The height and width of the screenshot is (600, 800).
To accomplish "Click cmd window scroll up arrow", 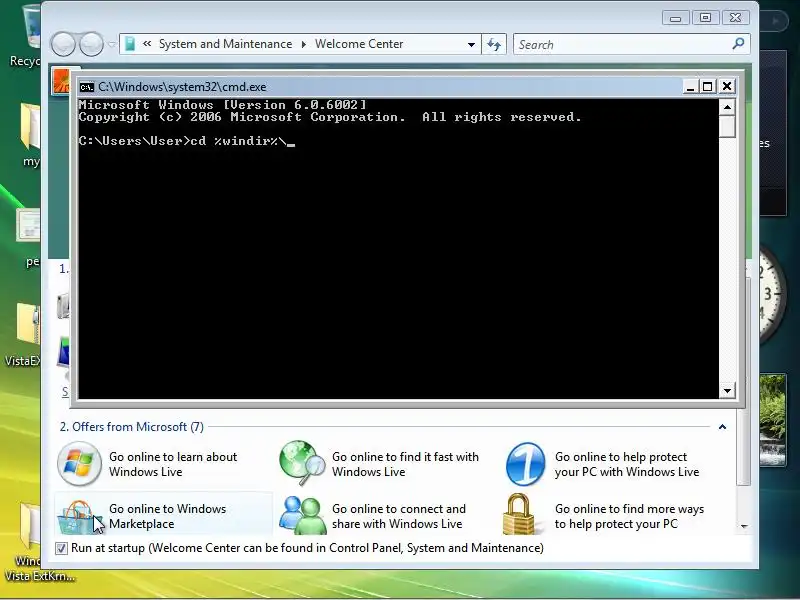I will pyautogui.click(x=727, y=107).
